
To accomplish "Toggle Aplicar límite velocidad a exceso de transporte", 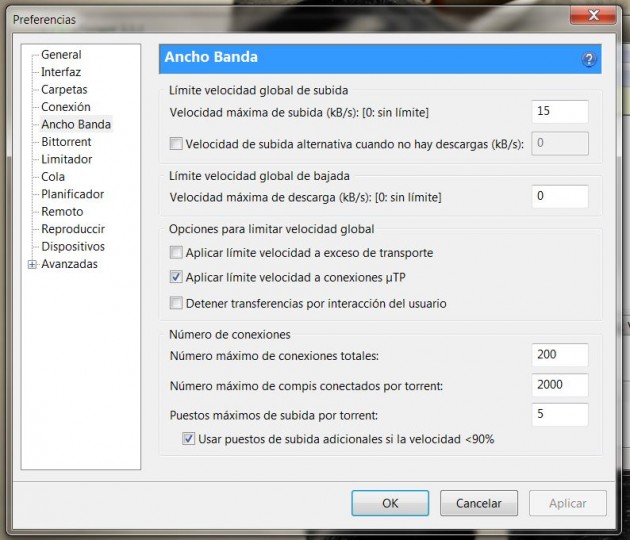I will (177, 253).
